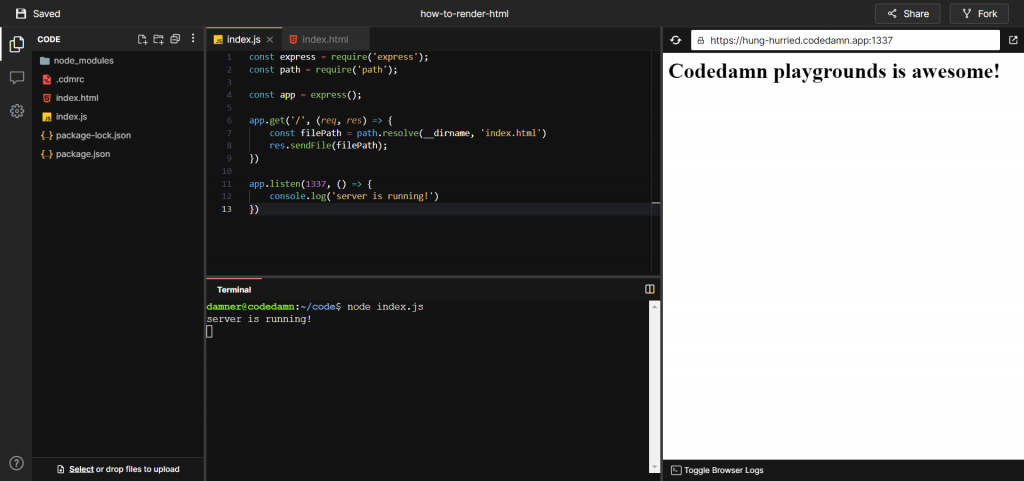1024x481 pixels.
Task: Click the Share button
Action: point(907,13)
